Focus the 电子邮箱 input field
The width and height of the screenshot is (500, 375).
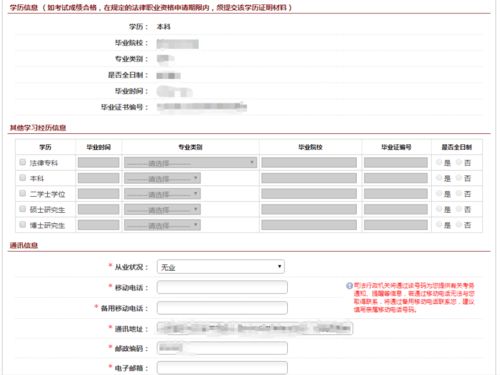pyautogui.click(x=222, y=368)
